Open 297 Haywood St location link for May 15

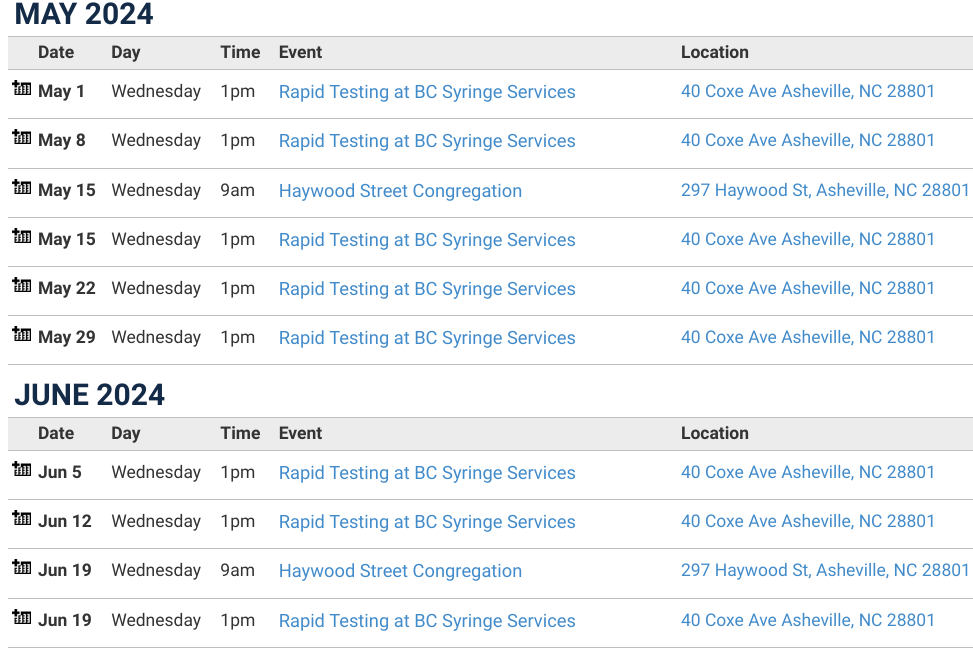pyautogui.click(x=825, y=190)
